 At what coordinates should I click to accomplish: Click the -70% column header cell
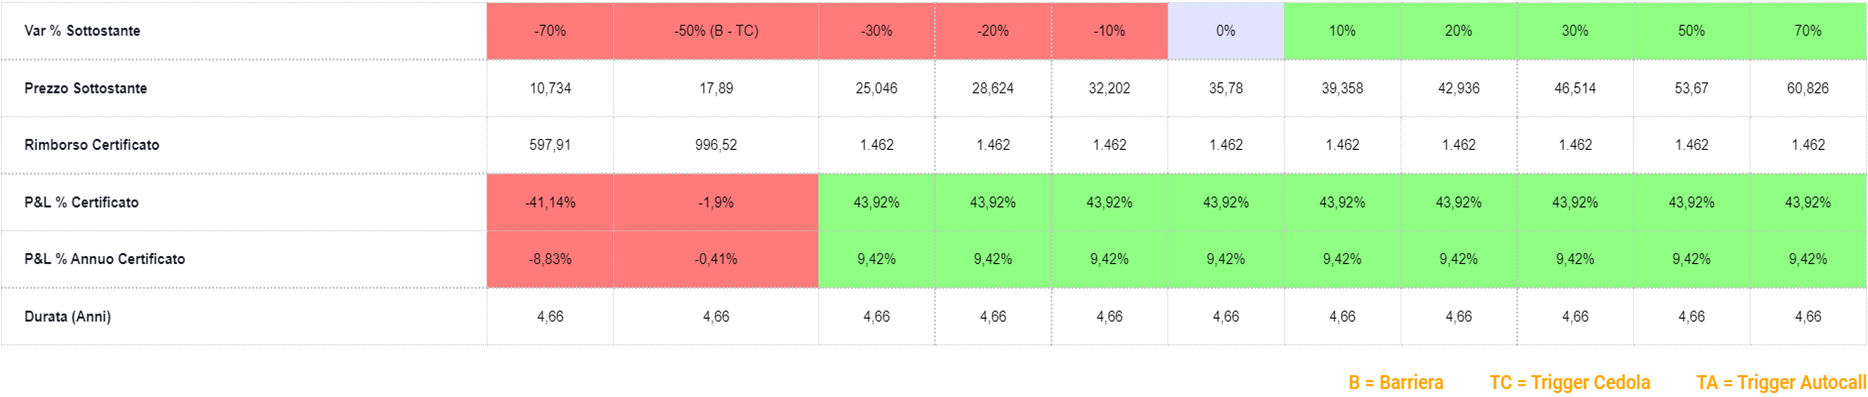[x=550, y=31]
